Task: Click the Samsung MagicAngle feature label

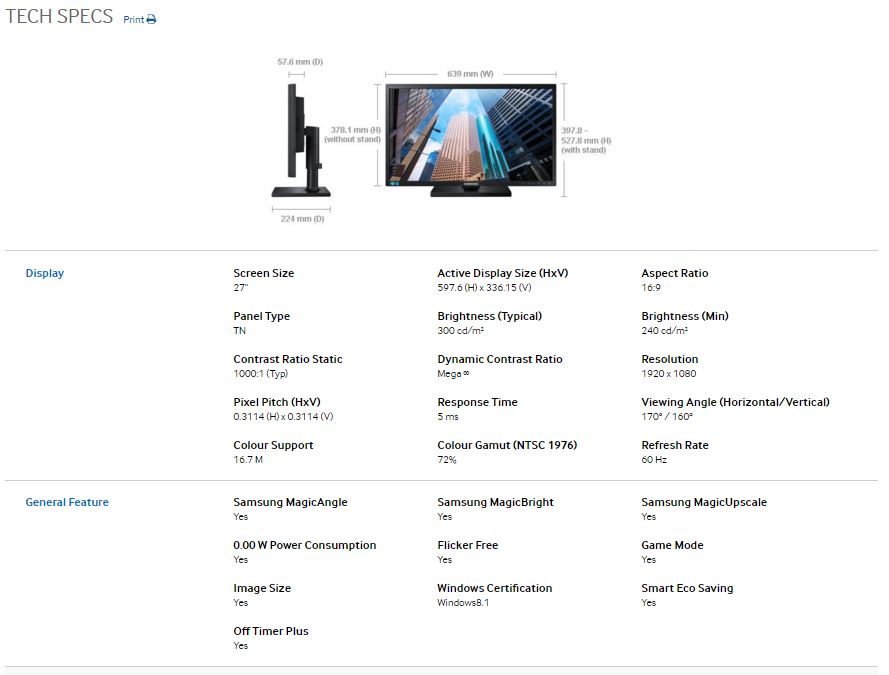Action: [x=290, y=502]
